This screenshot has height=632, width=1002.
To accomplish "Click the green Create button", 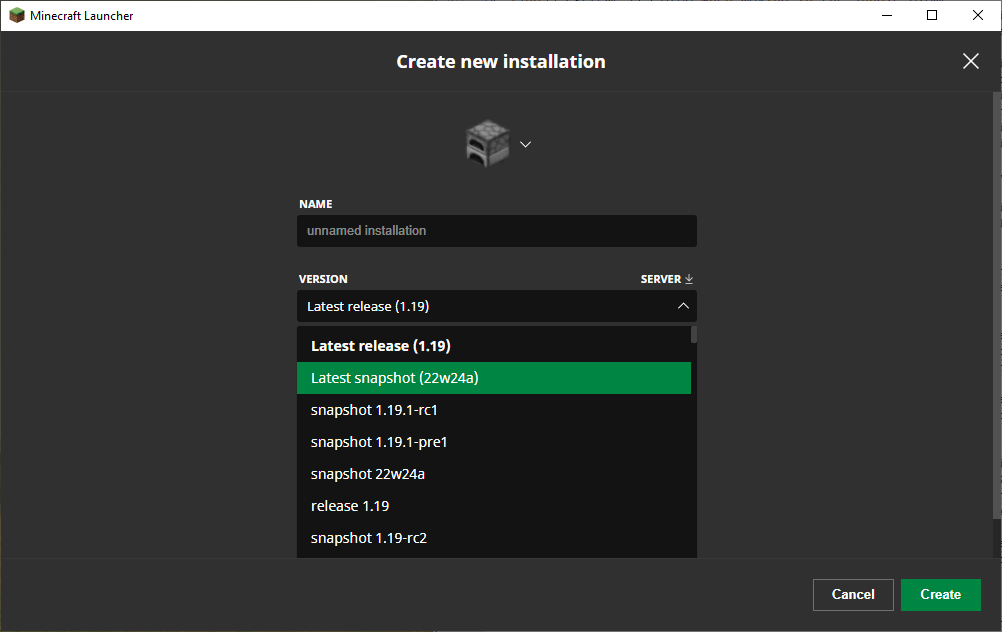I will [940, 594].
